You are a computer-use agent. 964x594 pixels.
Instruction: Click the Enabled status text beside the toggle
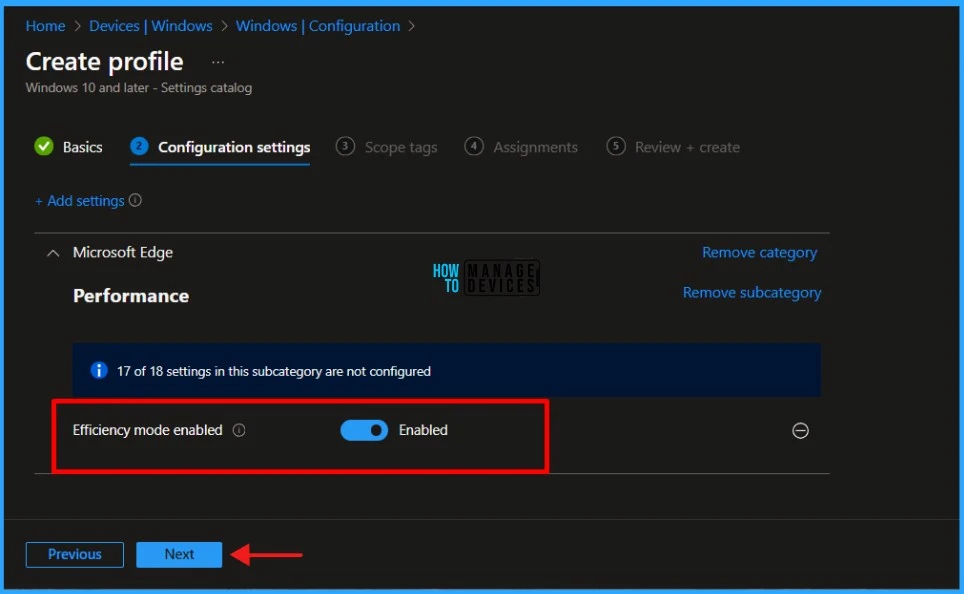click(423, 430)
